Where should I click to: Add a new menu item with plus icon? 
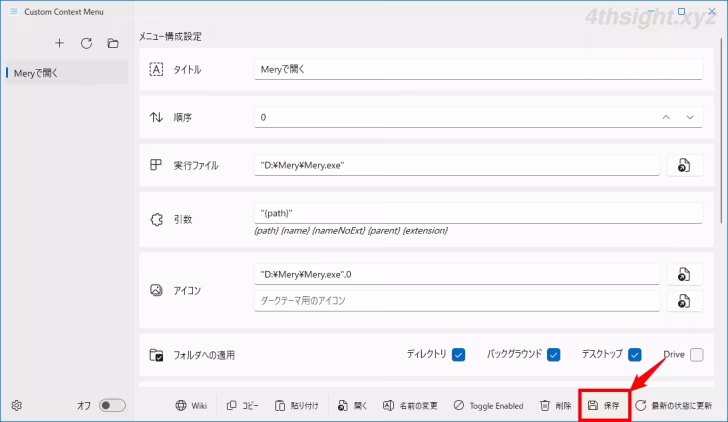[59, 43]
